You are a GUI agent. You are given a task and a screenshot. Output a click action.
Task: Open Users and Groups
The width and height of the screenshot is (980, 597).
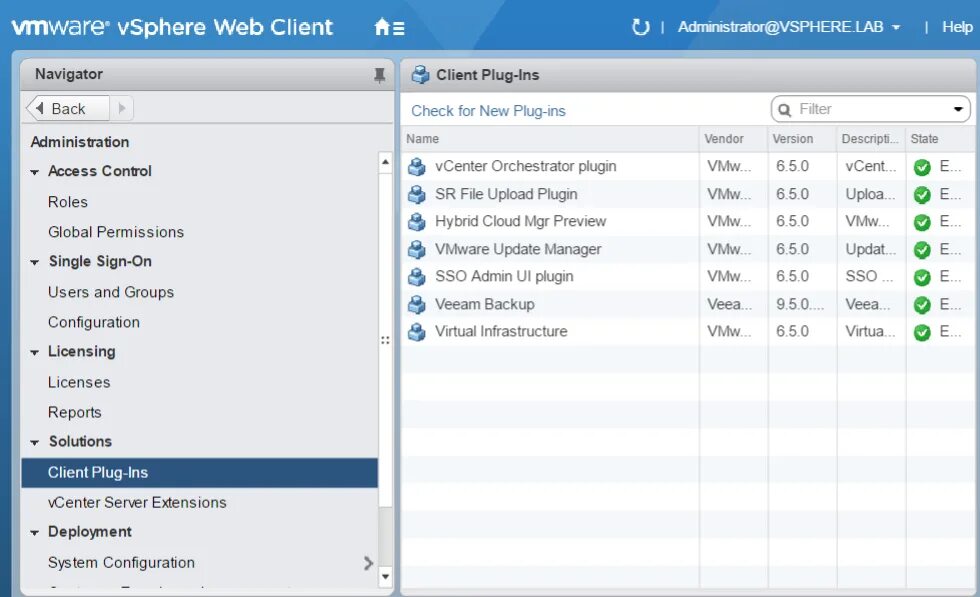[111, 292]
